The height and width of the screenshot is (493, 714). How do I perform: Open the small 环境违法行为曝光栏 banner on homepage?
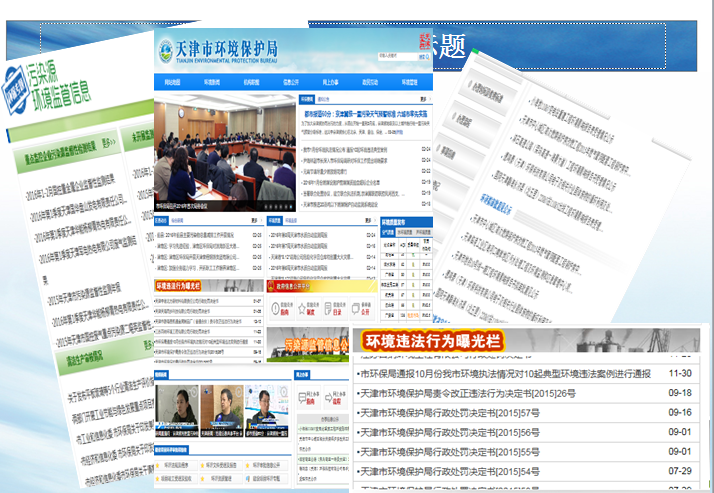point(209,285)
